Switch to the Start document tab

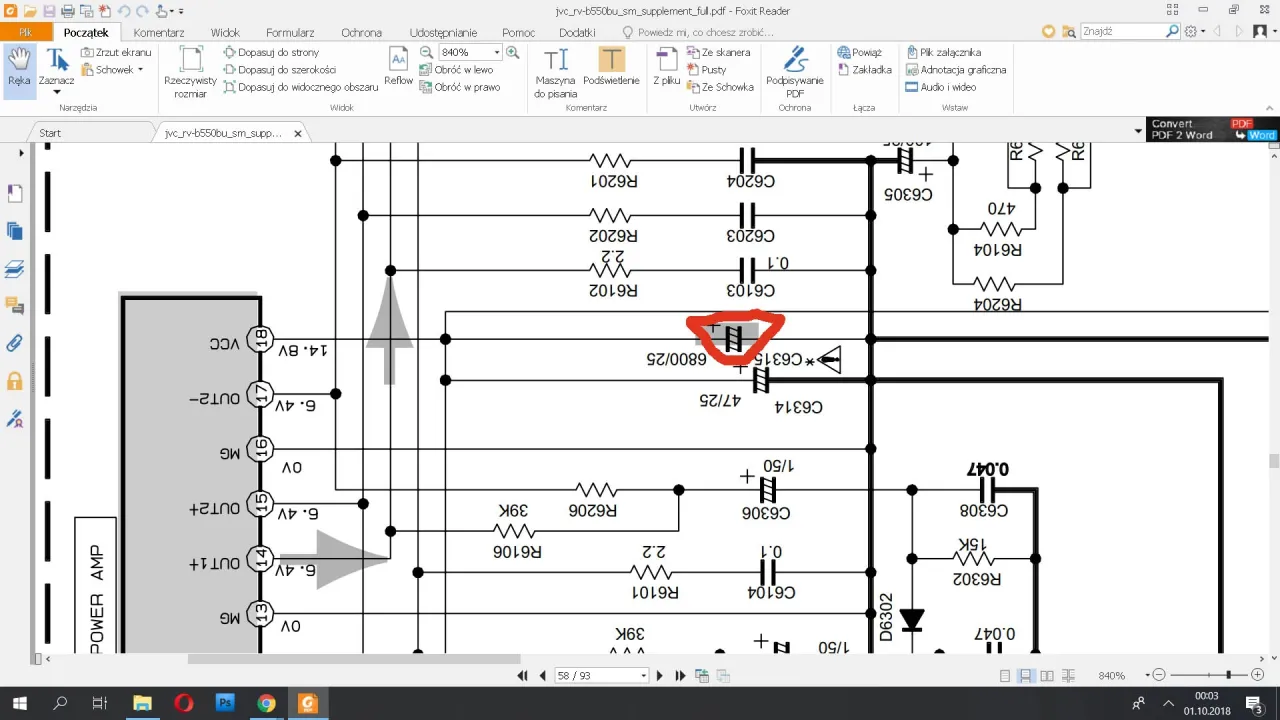click(x=50, y=133)
